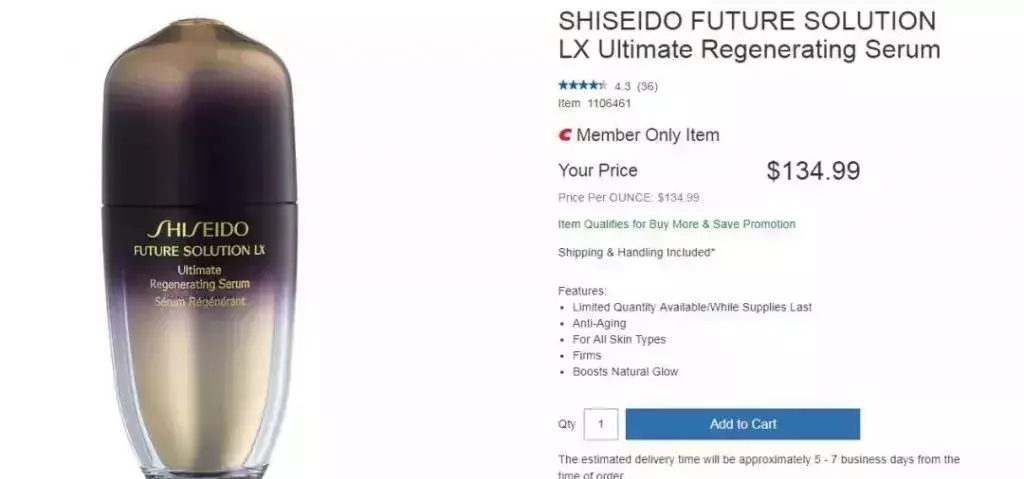Click the Shiseido serum bottle image
The image size is (1024, 479).
(199, 248)
